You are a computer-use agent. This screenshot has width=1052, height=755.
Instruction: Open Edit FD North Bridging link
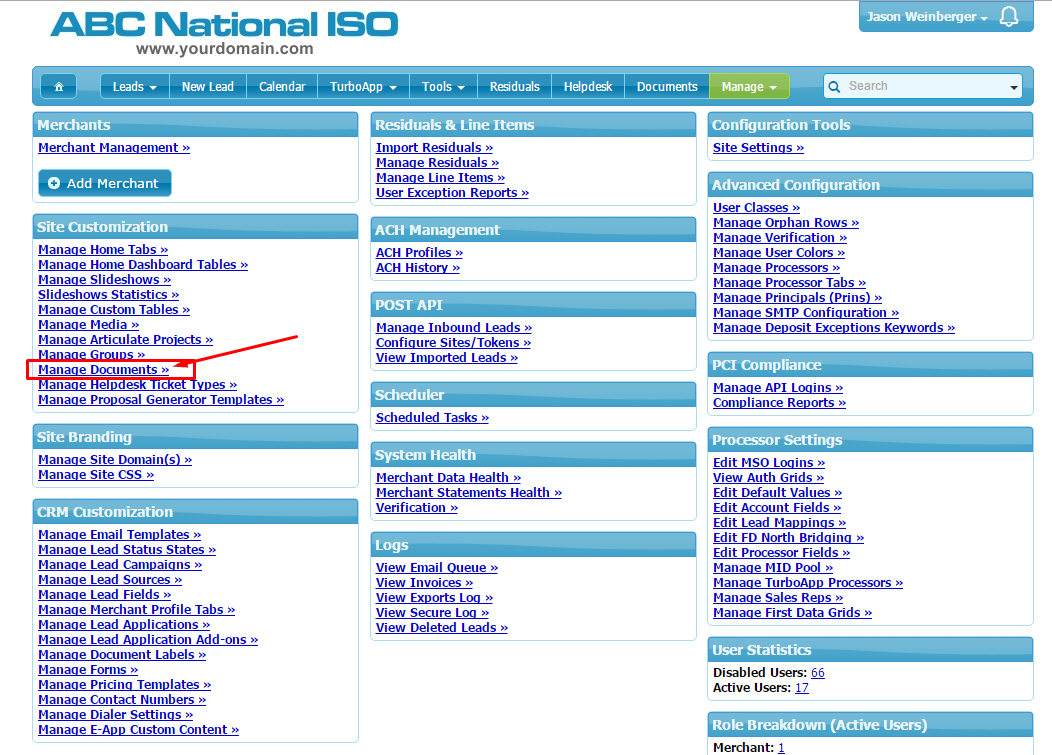pyautogui.click(x=788, y=538)
